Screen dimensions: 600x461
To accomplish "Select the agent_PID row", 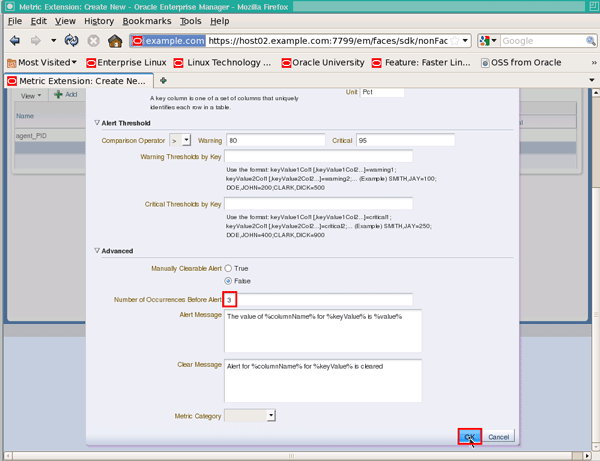I will tap(50, 135).
